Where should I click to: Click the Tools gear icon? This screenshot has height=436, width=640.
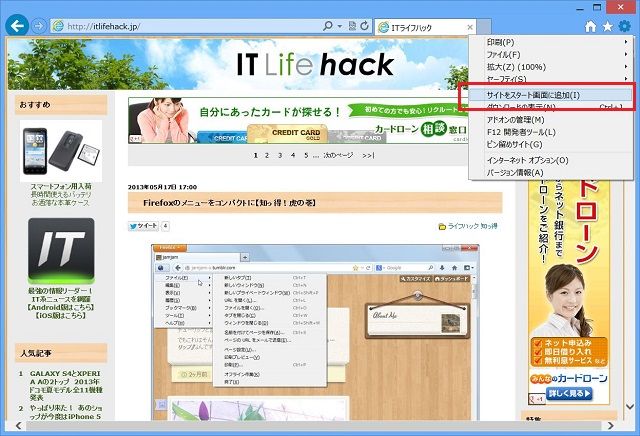(624, 27)
